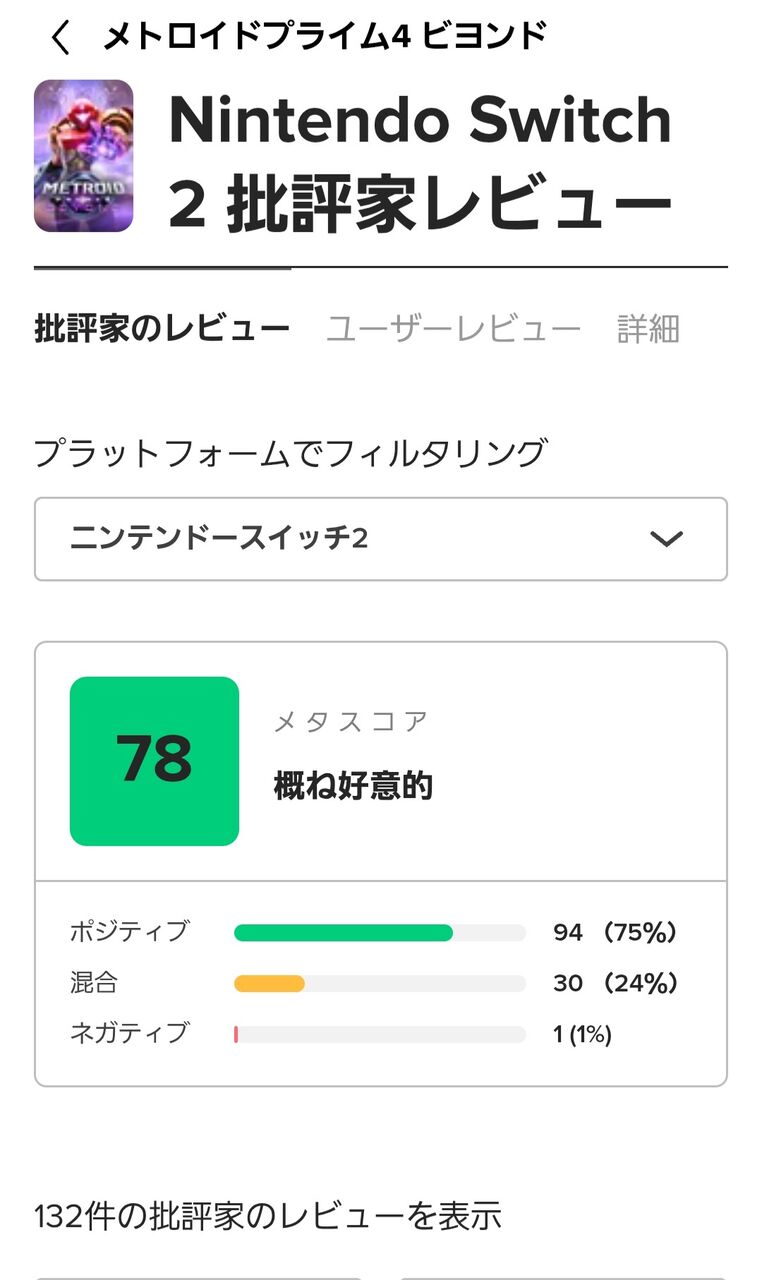Tap the 30 (24%) mixed count
The width and height of the screenshot is (762, 1280).
[615, 984]
